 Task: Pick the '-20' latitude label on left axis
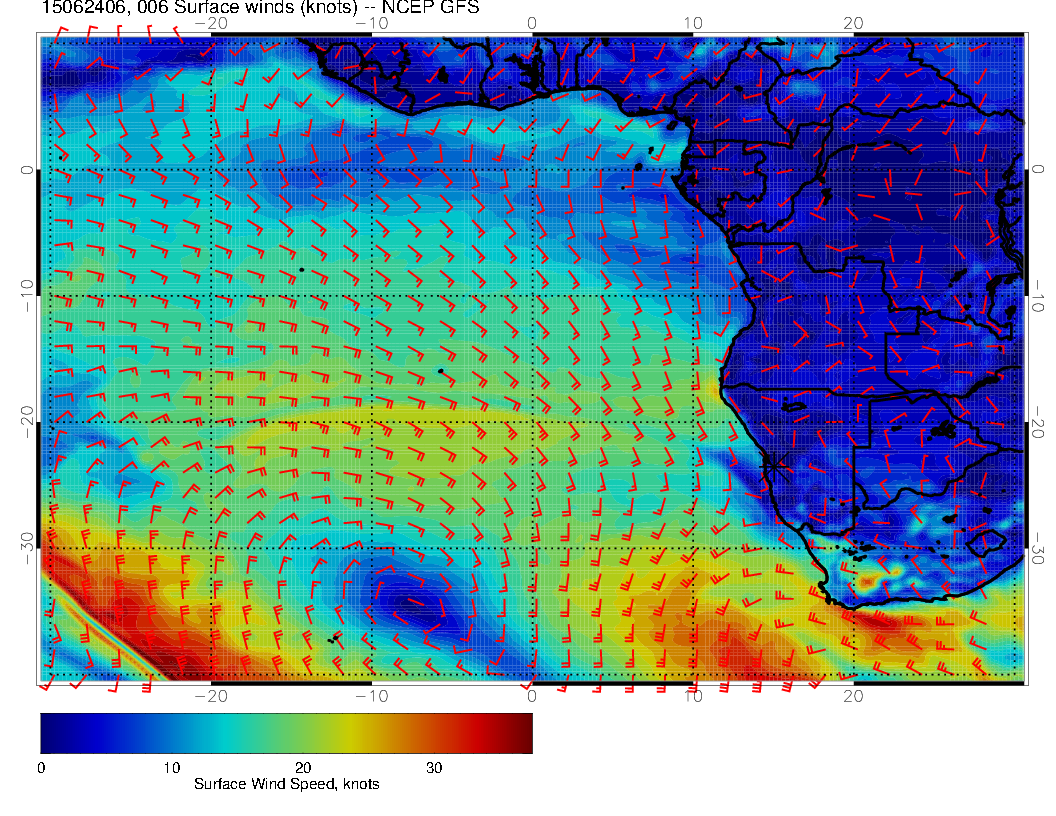point(27,422)
